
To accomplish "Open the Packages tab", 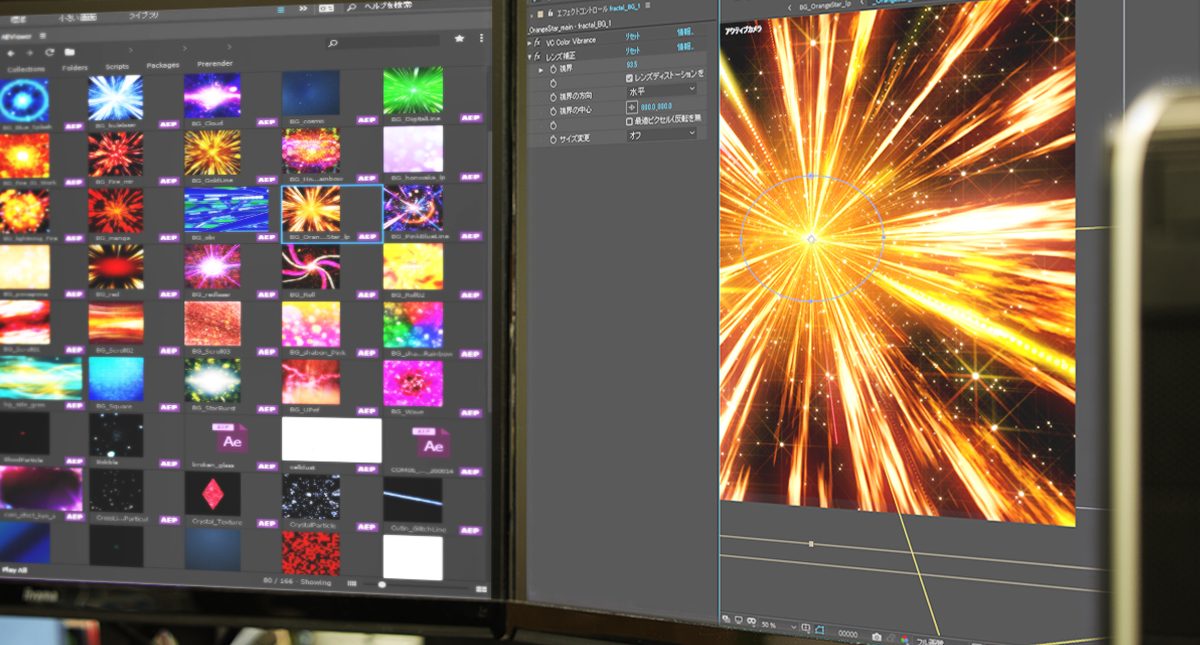I will pyautogui.click(x=162, y=66).
